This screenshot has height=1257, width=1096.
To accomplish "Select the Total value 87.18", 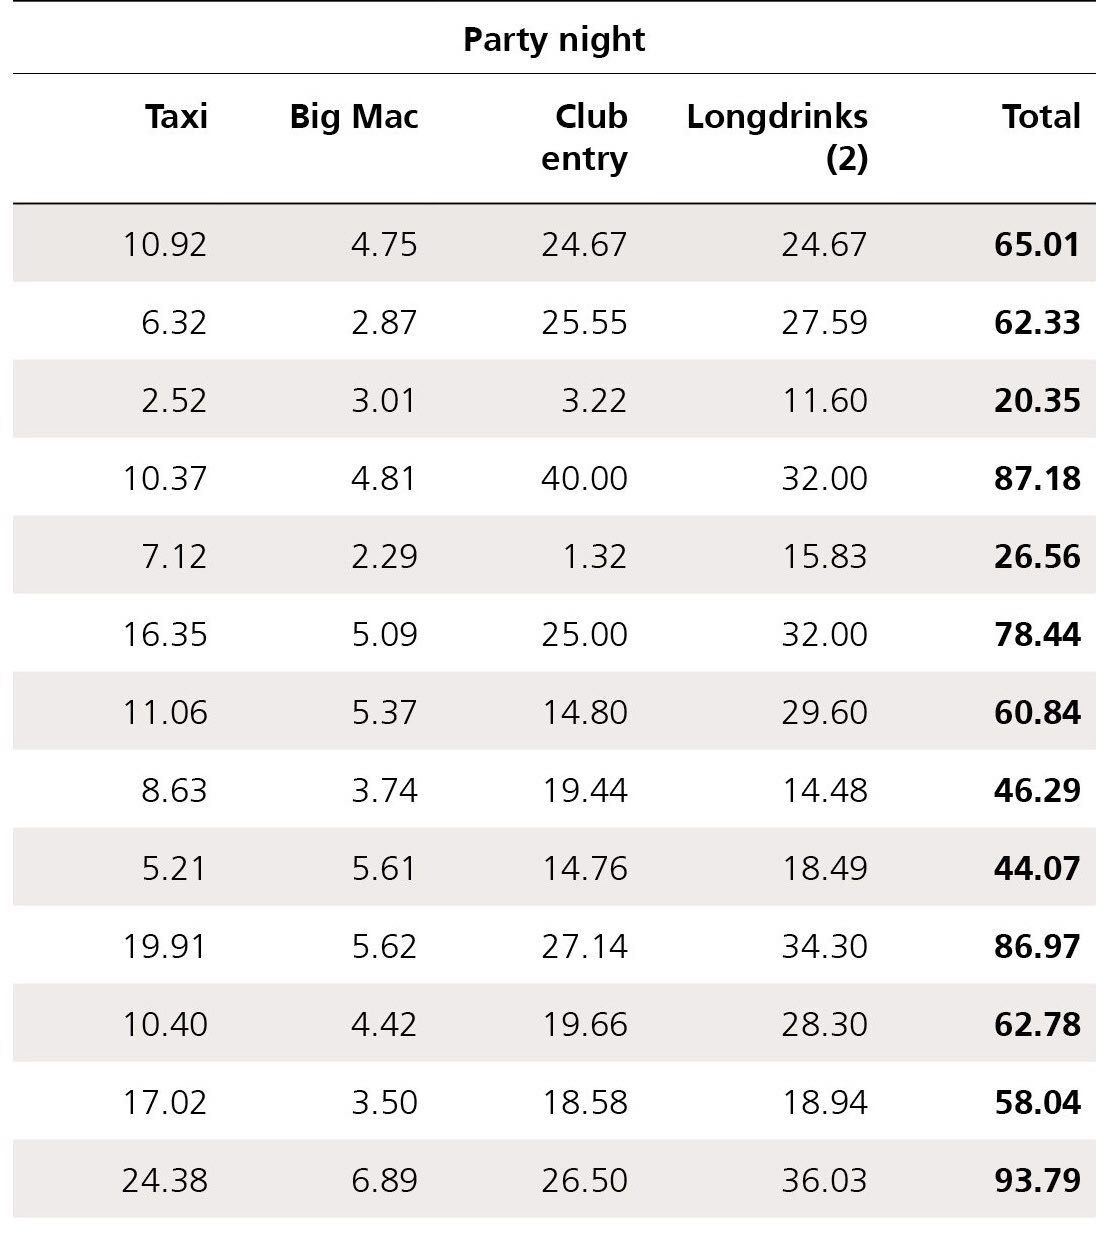I will coord(1037,479).
